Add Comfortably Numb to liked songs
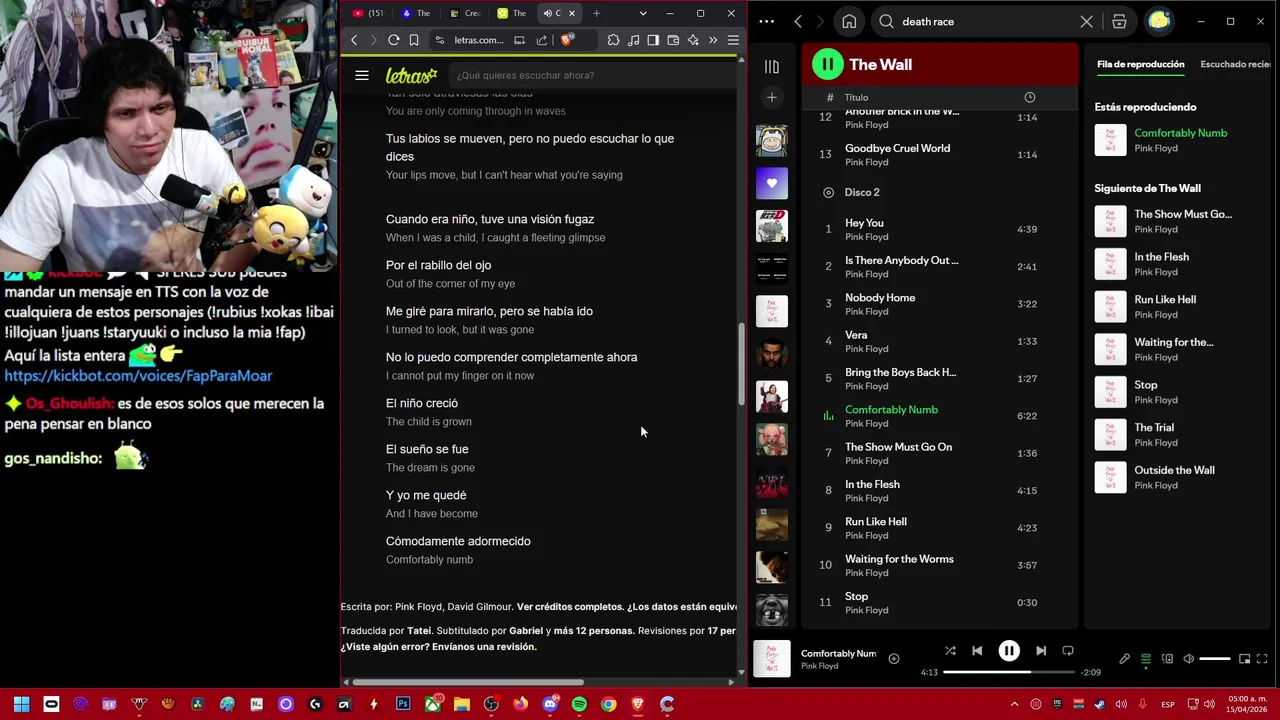Screen dimensions: 1280x720 894,658
